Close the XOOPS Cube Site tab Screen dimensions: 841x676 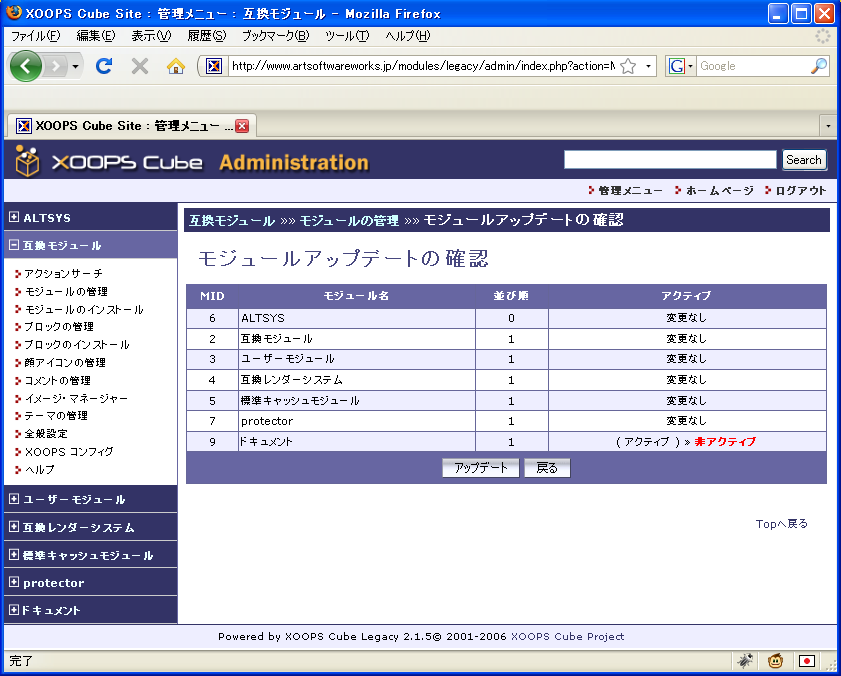click(x=242, y=126)
